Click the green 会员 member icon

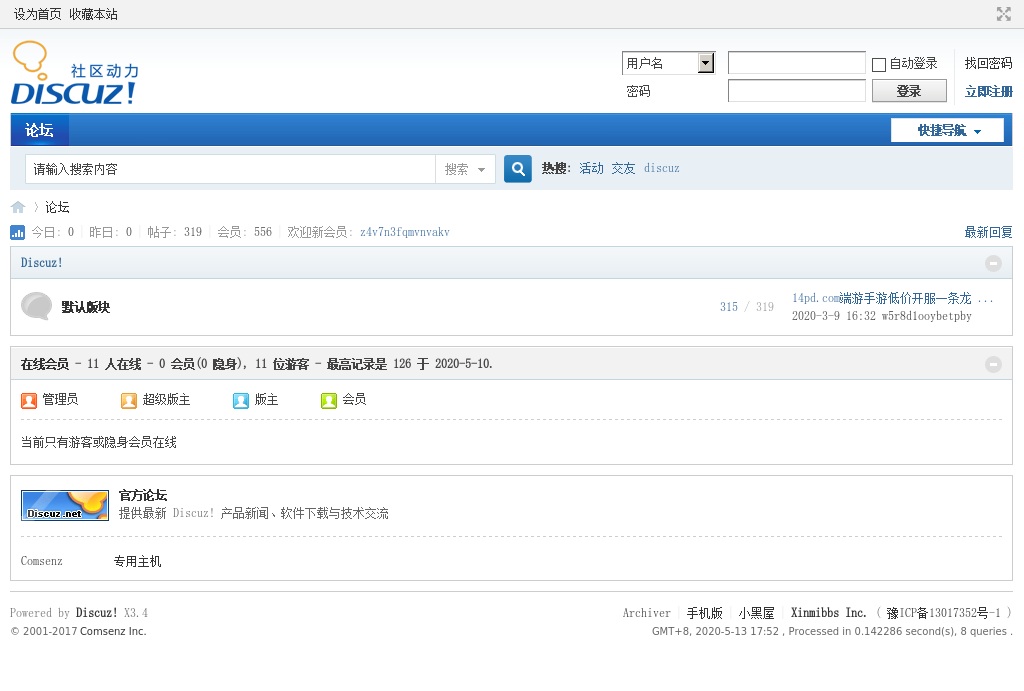[329, 400]
